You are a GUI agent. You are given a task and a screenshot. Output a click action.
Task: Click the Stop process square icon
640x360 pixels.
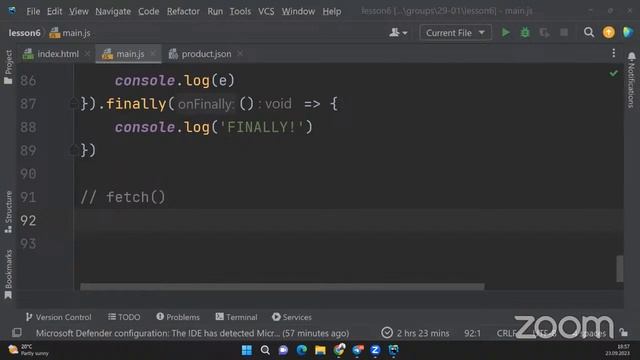click(564, 32)
